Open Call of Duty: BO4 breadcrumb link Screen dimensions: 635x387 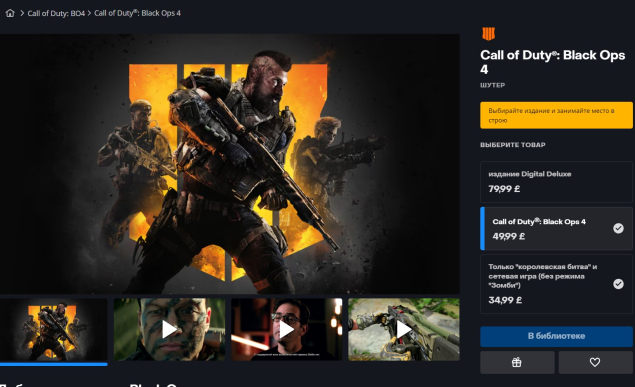click(x=56, y=13)
